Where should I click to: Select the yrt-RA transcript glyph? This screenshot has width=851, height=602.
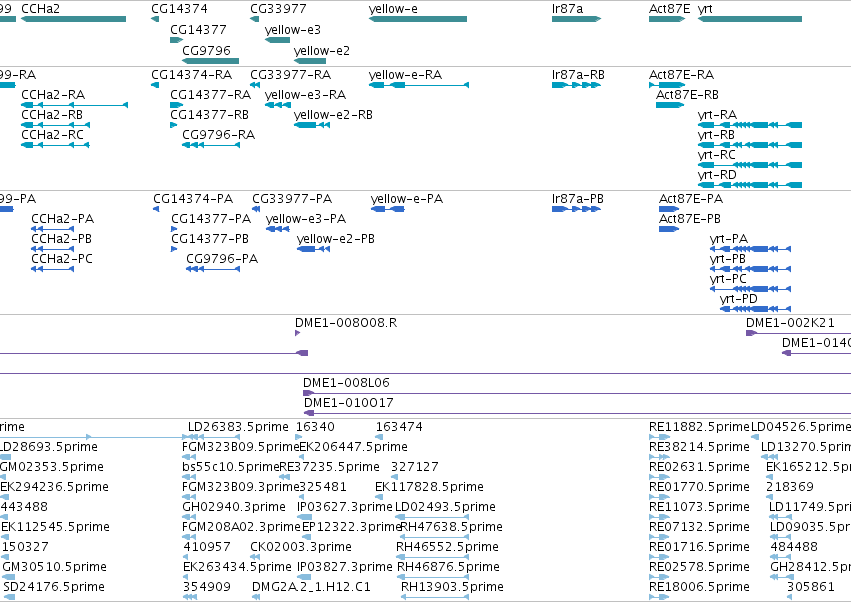click(x=750, y=125)
